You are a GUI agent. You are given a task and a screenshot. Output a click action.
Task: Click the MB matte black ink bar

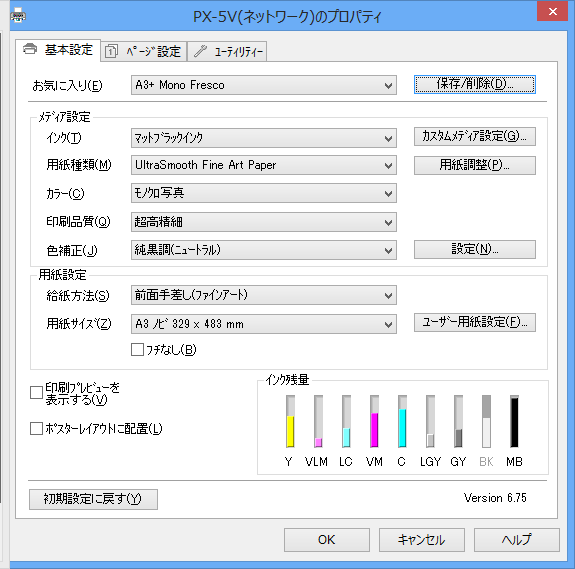coord(514,421)
